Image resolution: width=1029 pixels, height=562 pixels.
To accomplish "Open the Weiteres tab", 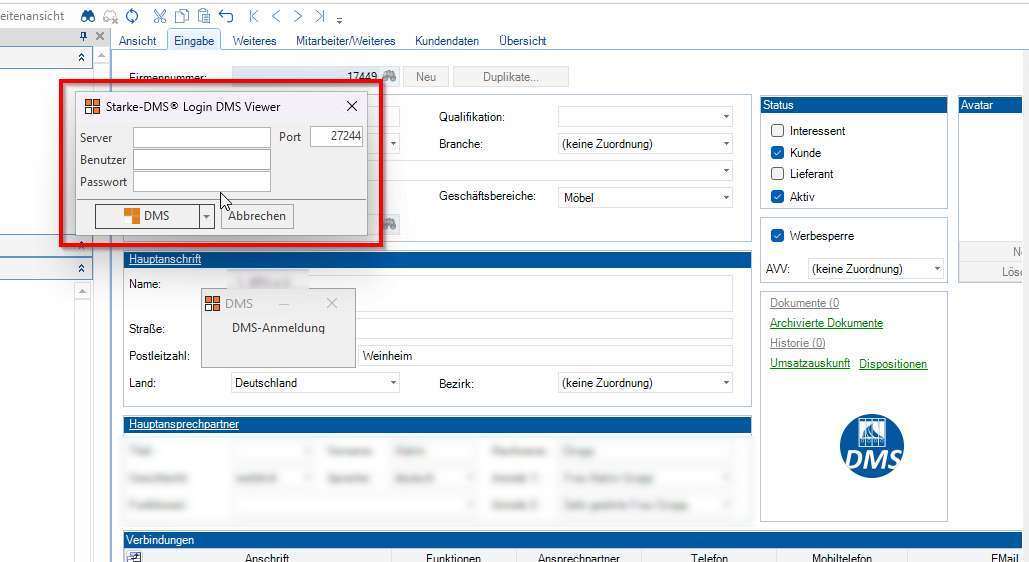I will (x=255, y=41).
